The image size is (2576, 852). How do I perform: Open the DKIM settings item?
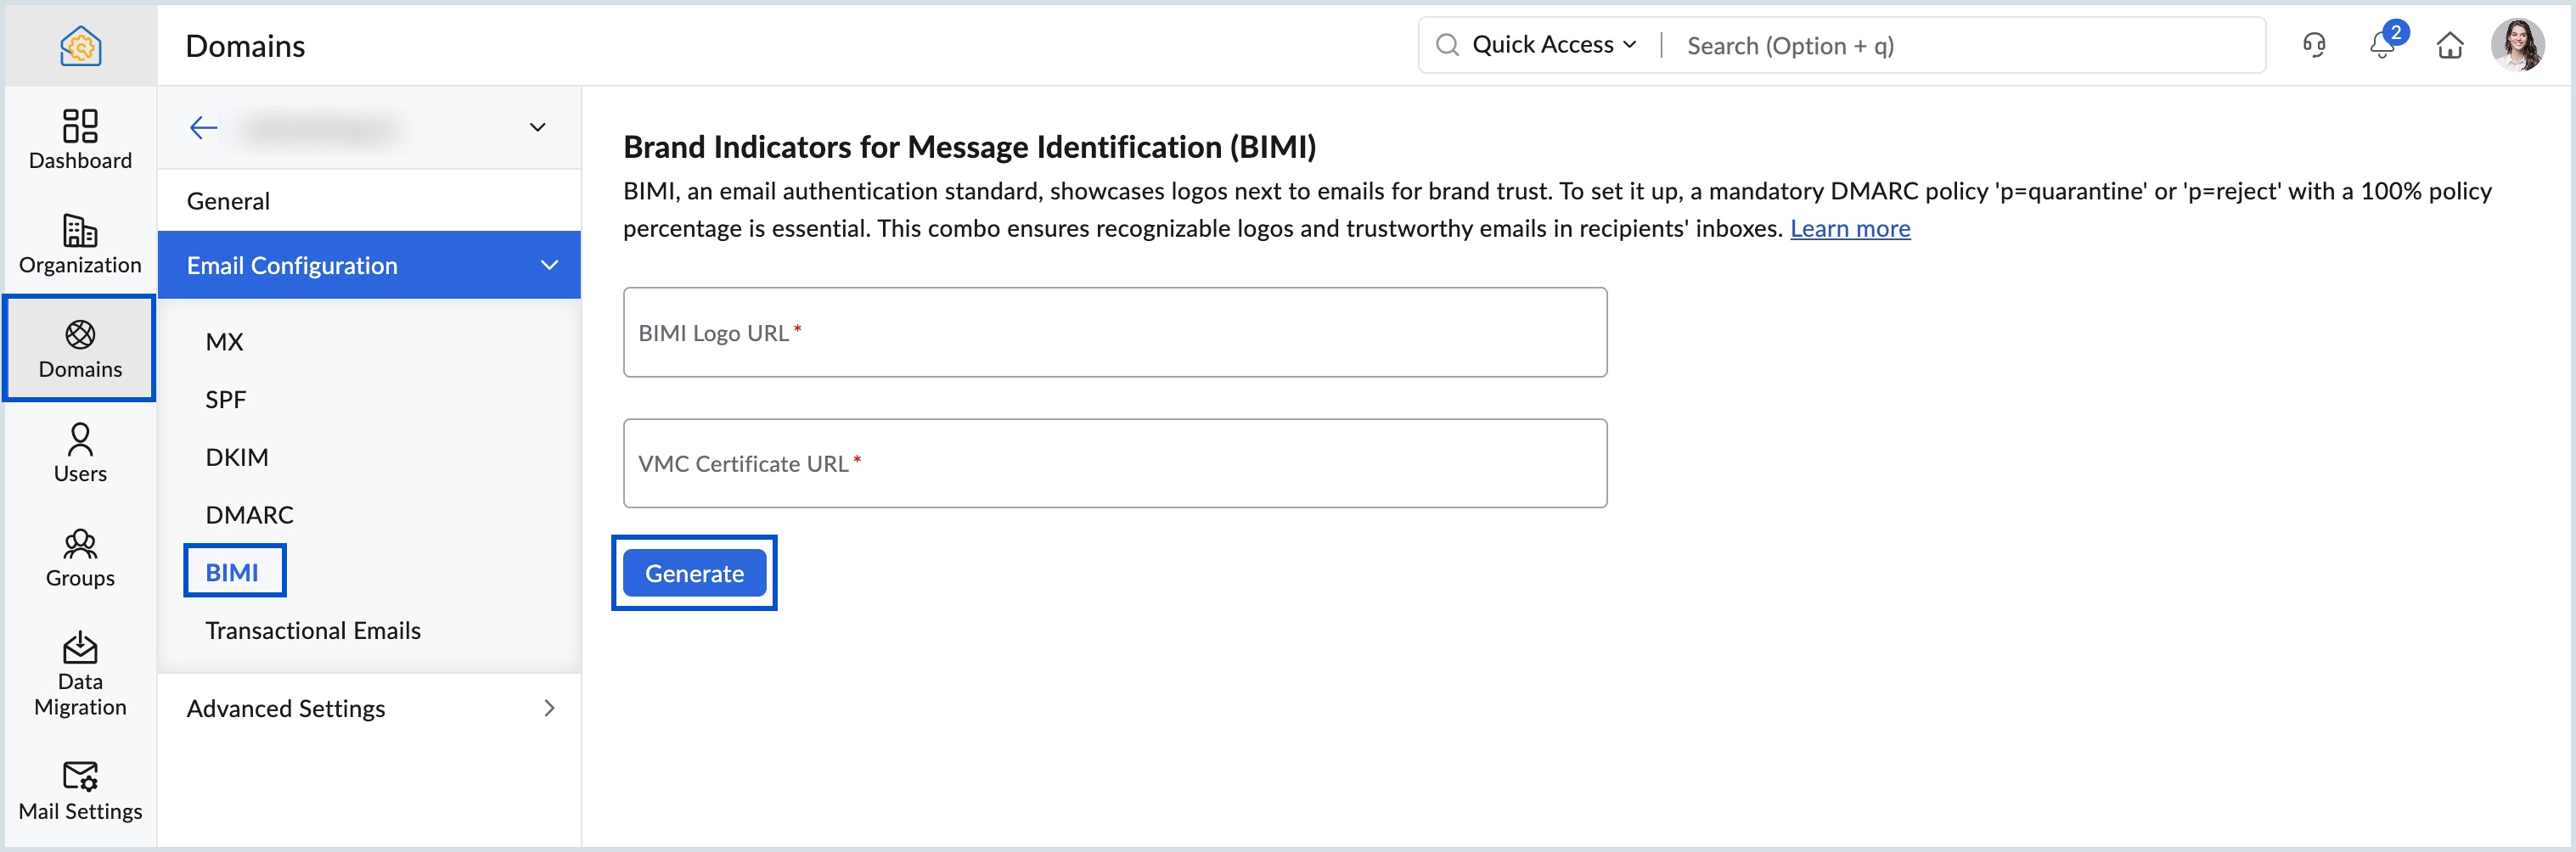click(x=237, y=457)
